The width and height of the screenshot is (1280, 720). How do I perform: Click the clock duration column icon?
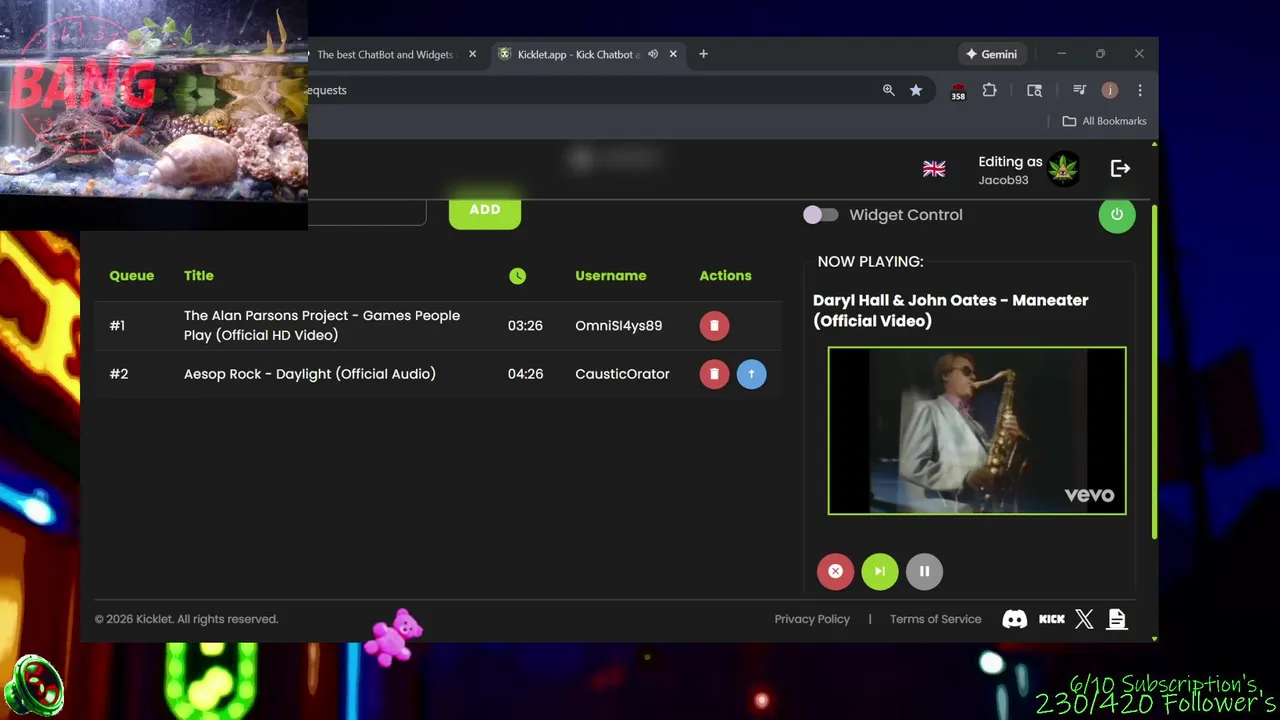[517, 276]
